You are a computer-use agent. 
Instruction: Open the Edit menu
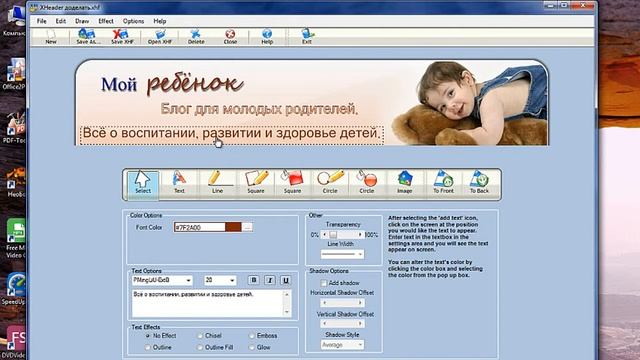[x=61, y=21]
